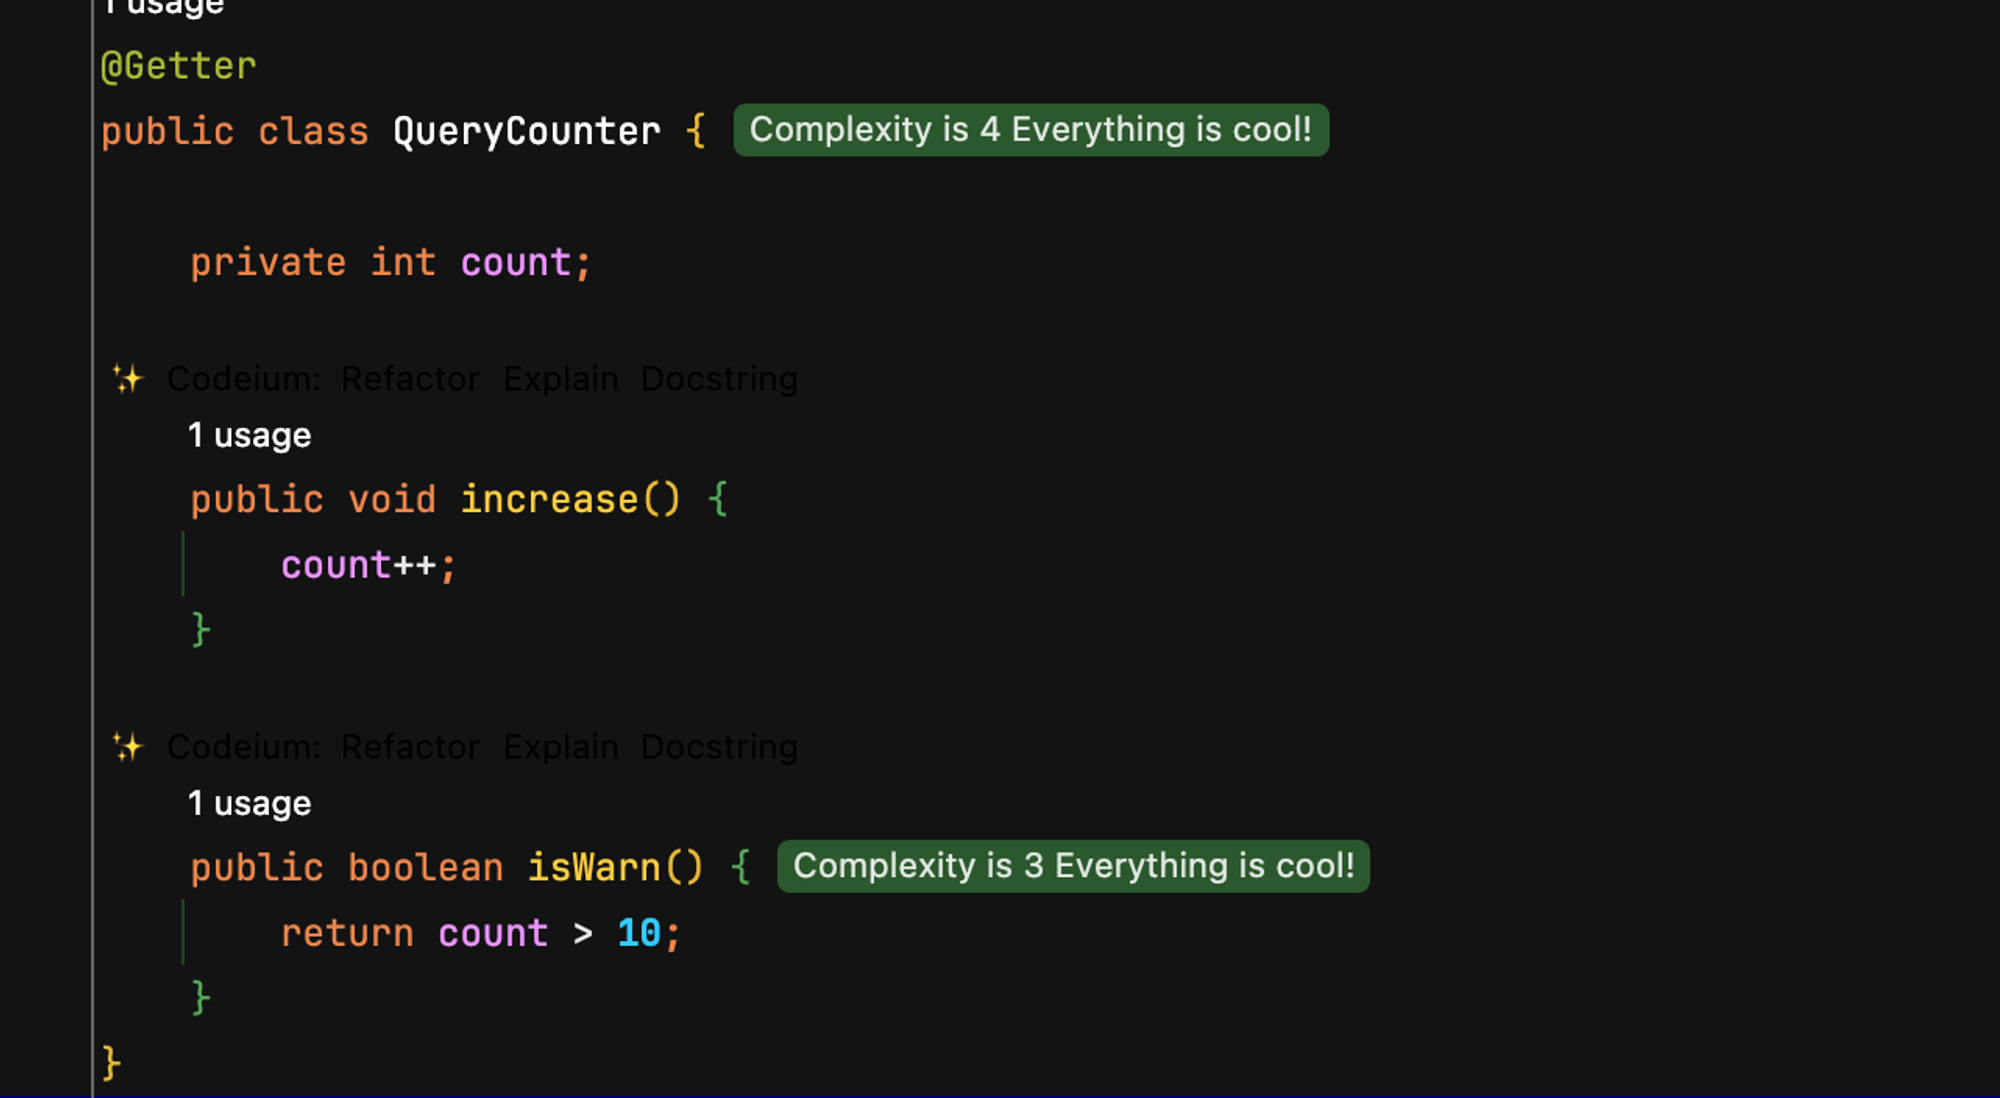The height and width of the screenshot is (1098, 2000).
Task: Click the 'Complexity is 3' badge on isWarn
Action: tap(1073, 866)
